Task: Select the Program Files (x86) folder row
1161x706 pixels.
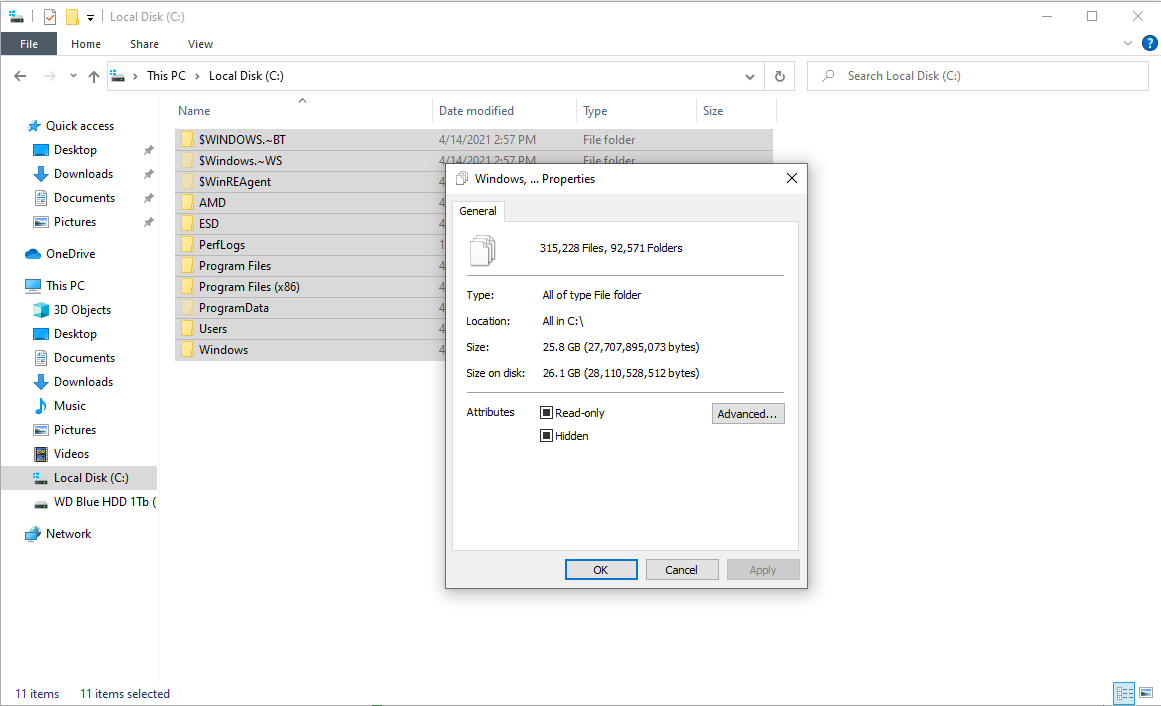Action: 310,287
